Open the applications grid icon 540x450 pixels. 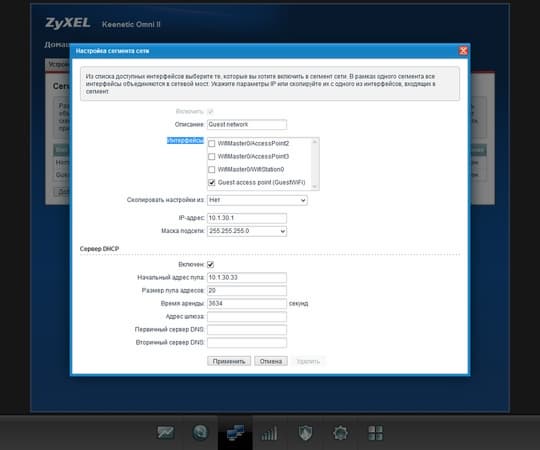pos(375,433)
